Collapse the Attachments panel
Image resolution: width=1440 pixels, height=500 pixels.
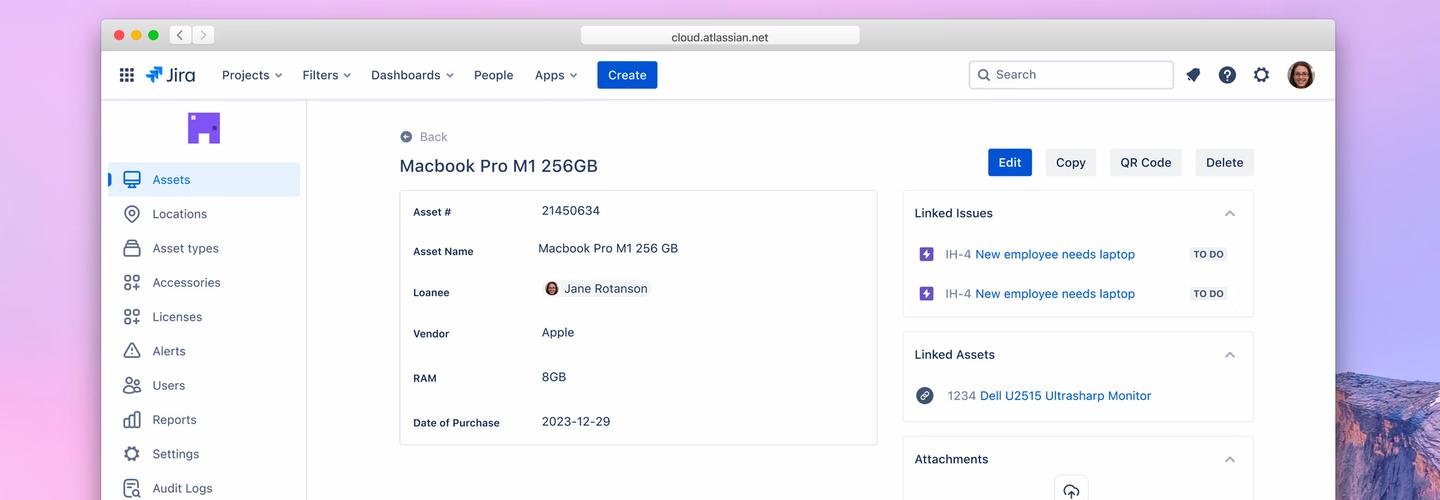pos(1230,460)
